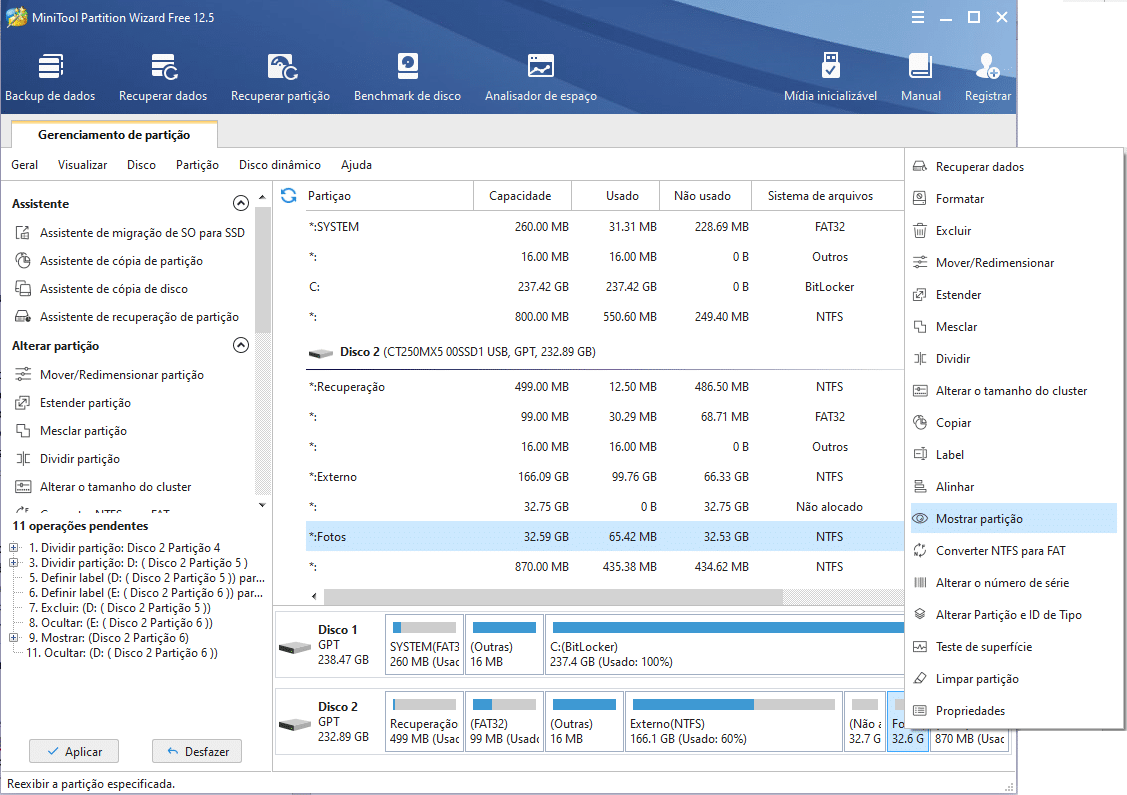Launch Recuperar dados tool
The image size is (1127, 795).
tap(163, 78)
